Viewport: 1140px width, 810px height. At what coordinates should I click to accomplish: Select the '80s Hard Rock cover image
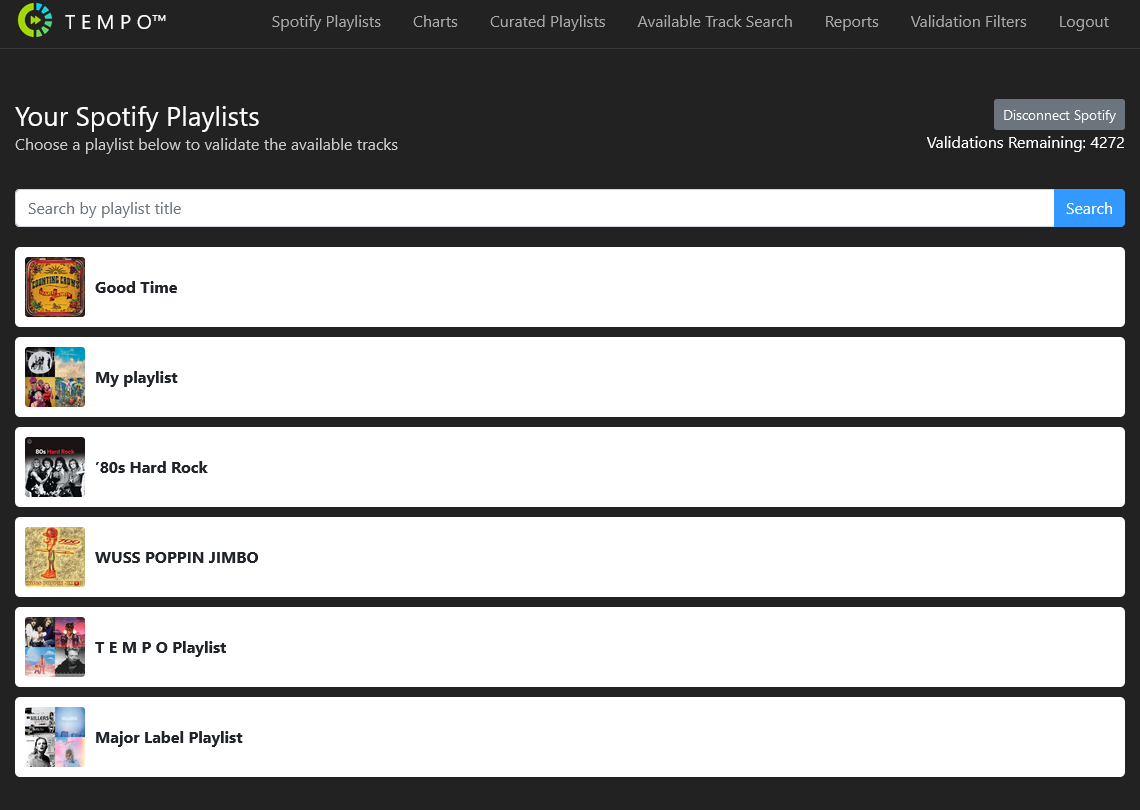55,467
